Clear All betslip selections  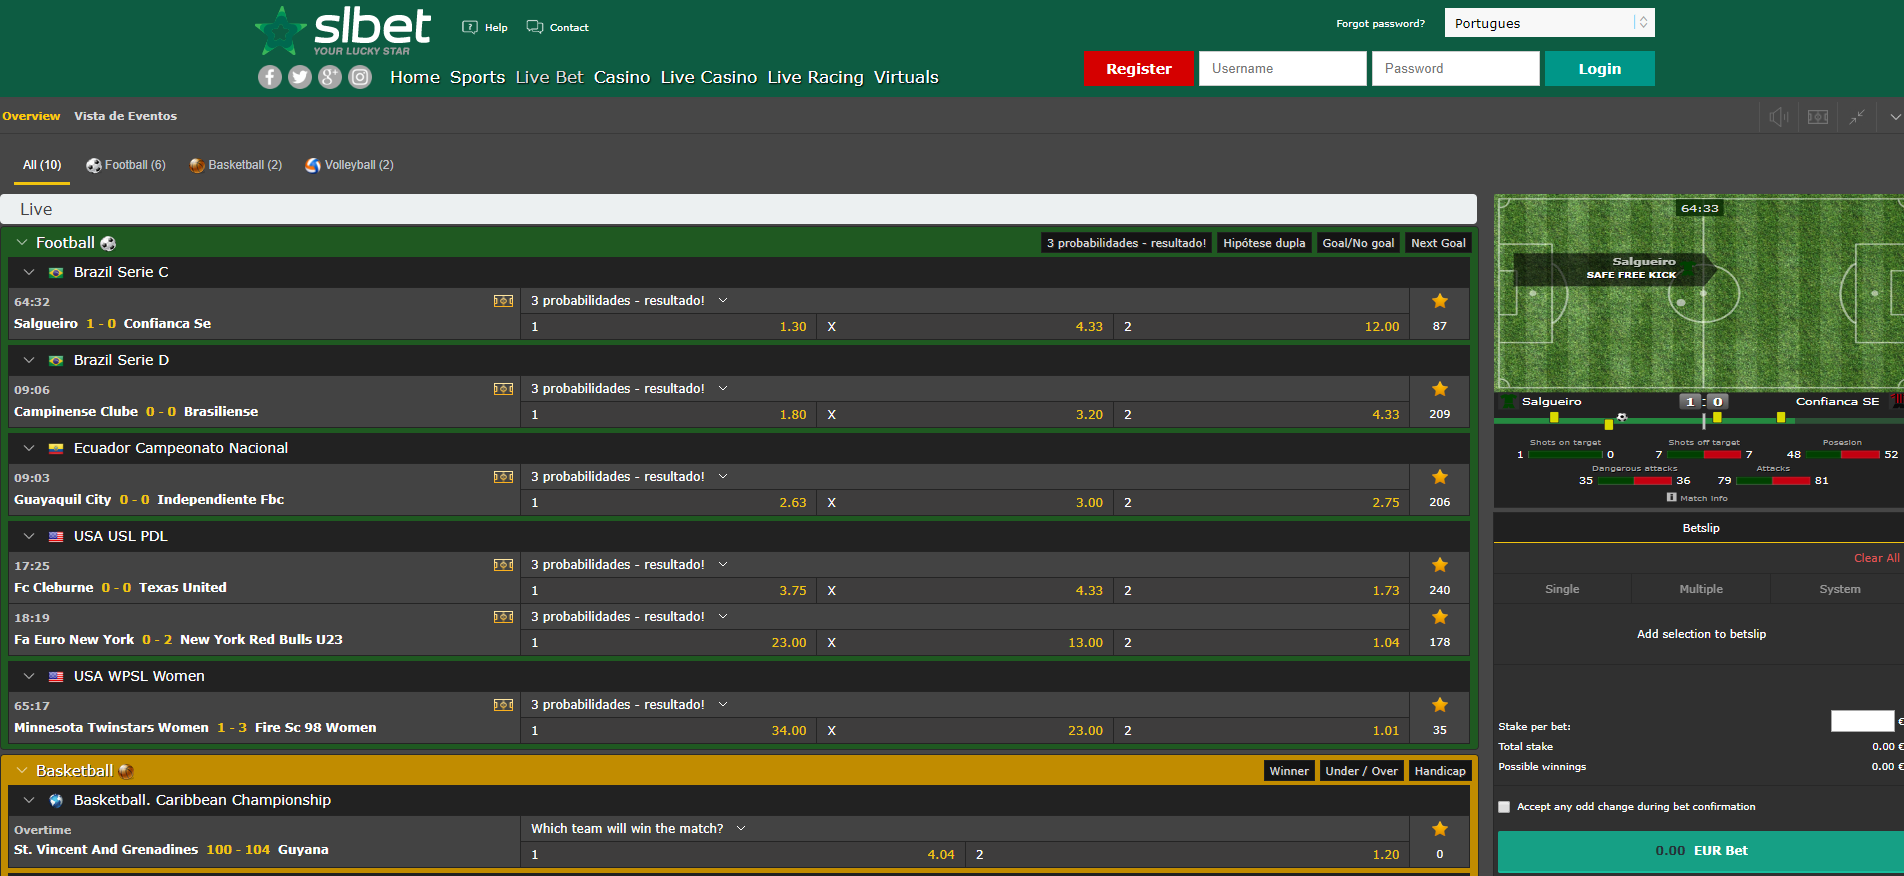point(1877,558)
